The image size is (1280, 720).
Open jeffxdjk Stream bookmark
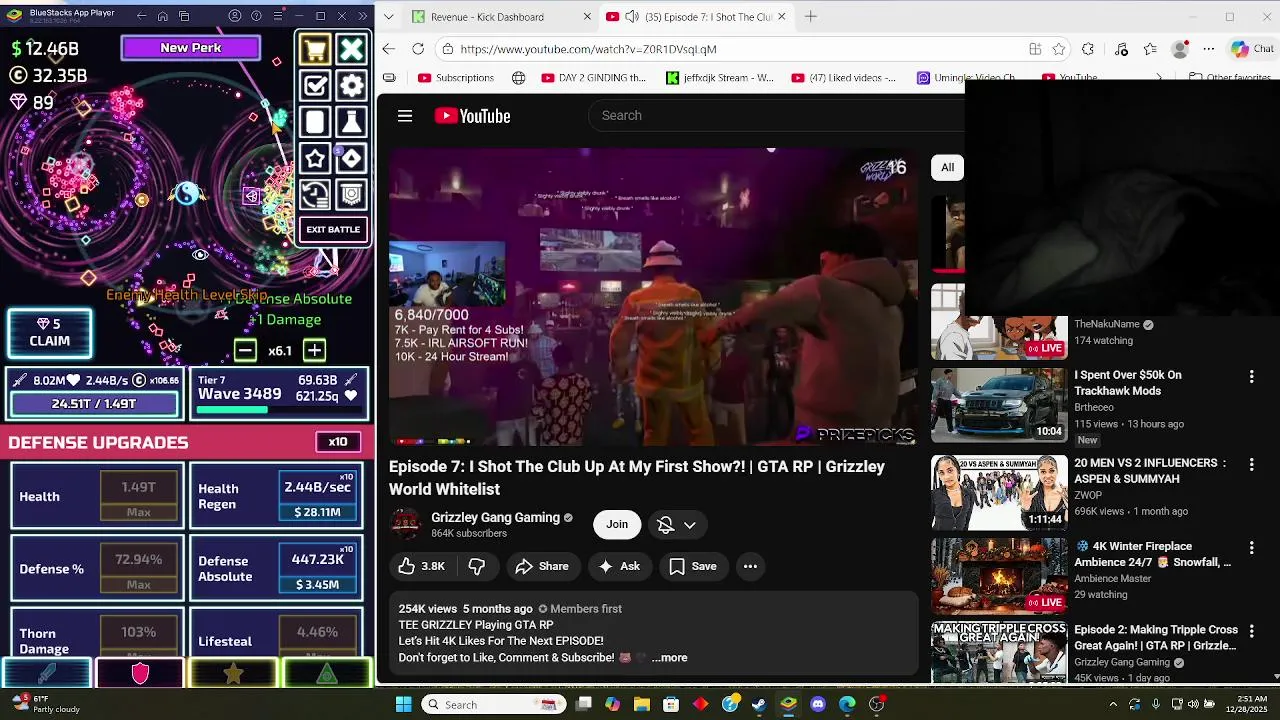click(720, 77)
